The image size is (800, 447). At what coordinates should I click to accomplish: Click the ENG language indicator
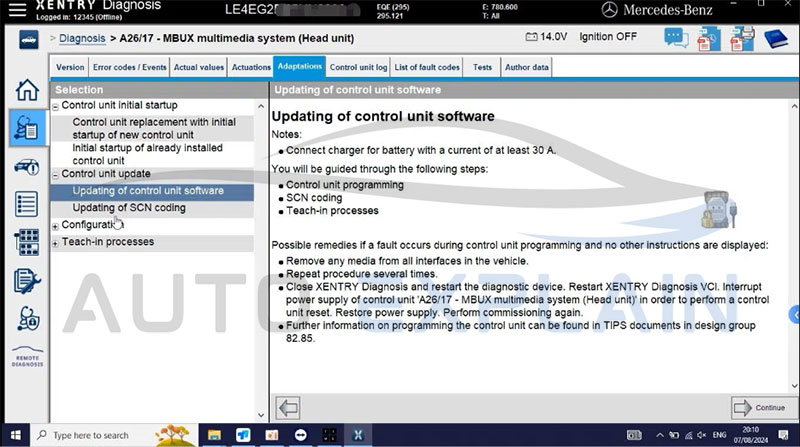[719, 435]
